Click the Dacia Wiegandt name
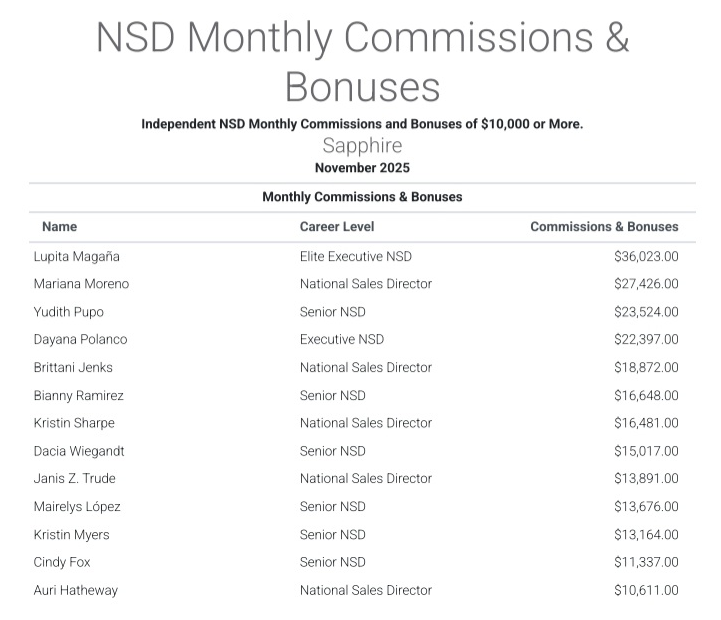721x620 pixels. pyautogui.click(x=80, y=451)
